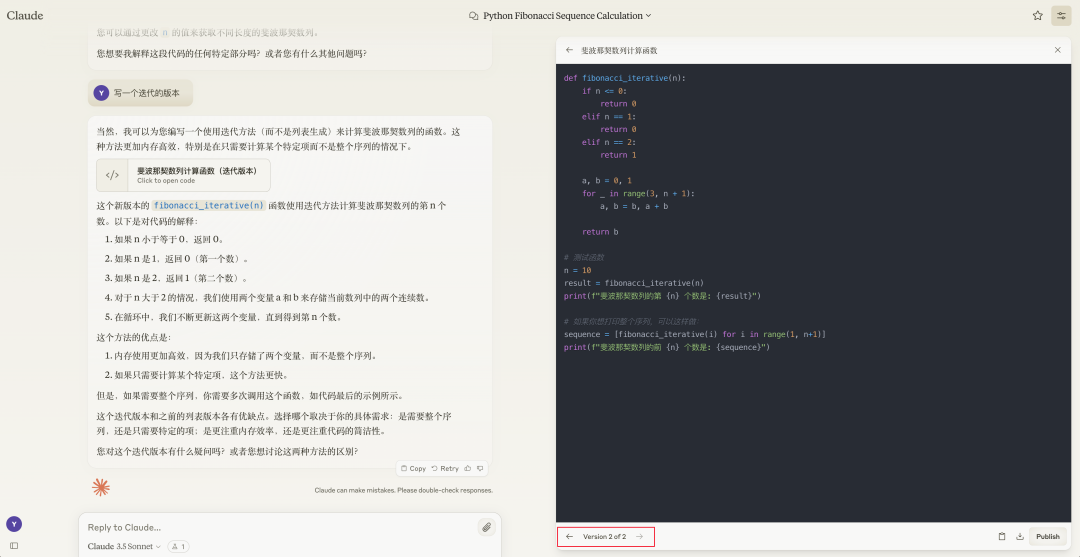Click code line result = fibonacci_iterative(n)
Image resolution: width=1080 pixels, height=557 pixels.
click(x=634, y=283)
